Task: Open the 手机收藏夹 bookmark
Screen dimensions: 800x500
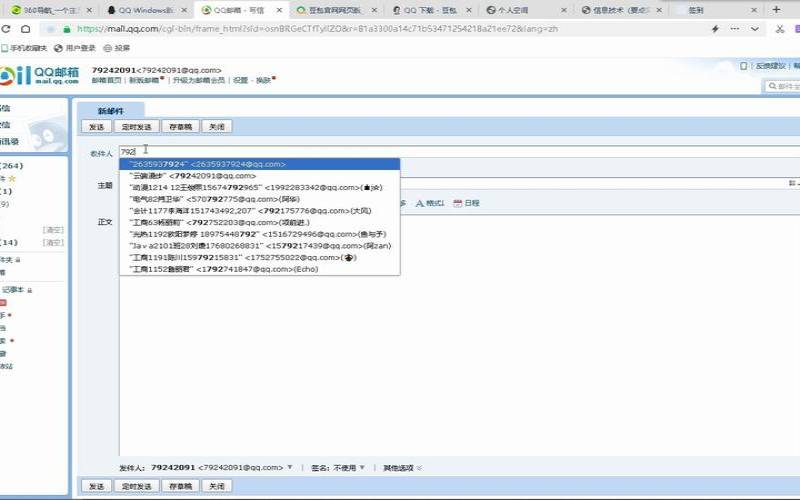Action: tap(24, 48)
